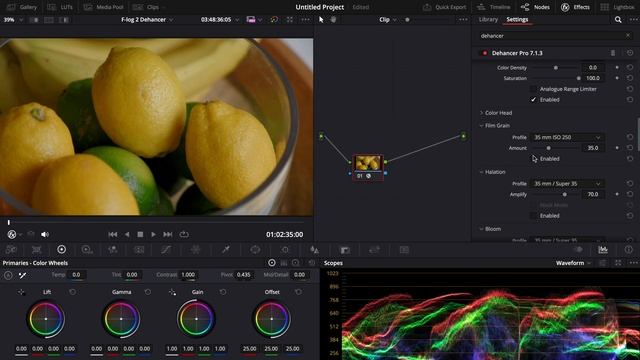Mute viewer audio speaker icon
The width and height of the screenshot is (640, 360).
pyautogui.click(x=45, y=234)
